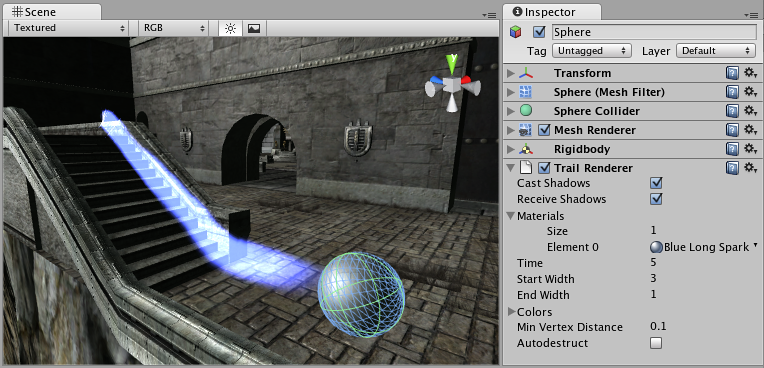
Task: Click the Rigidbody component title
Action: (x=582, y=149)
